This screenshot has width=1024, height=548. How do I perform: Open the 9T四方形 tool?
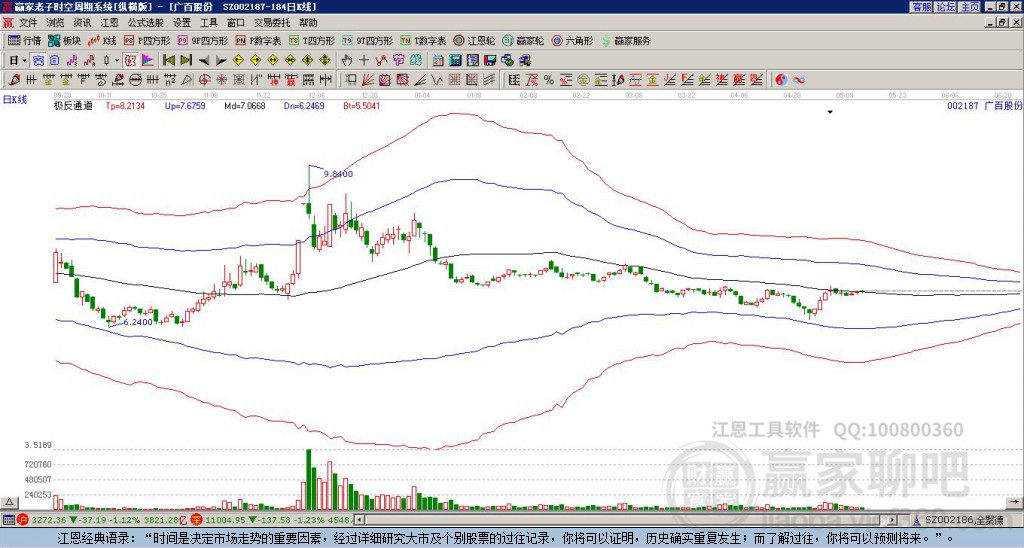[368, 40]
